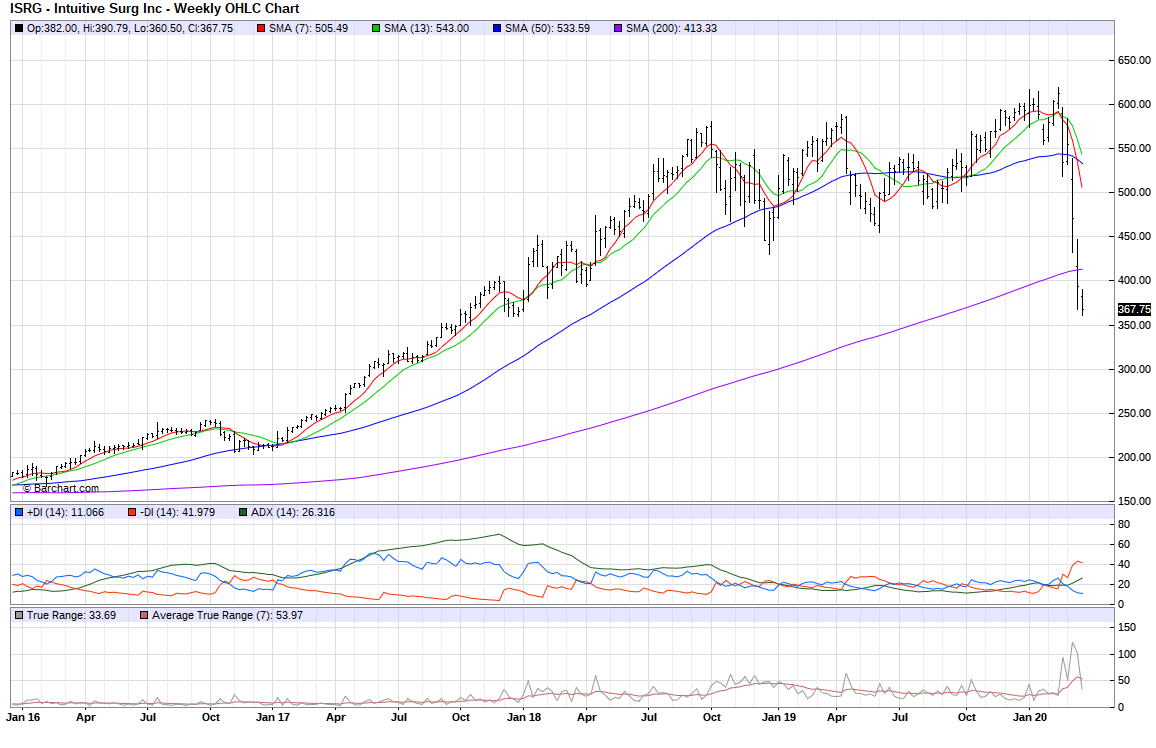Click the Jan 17 date axis label

point(272,717)
